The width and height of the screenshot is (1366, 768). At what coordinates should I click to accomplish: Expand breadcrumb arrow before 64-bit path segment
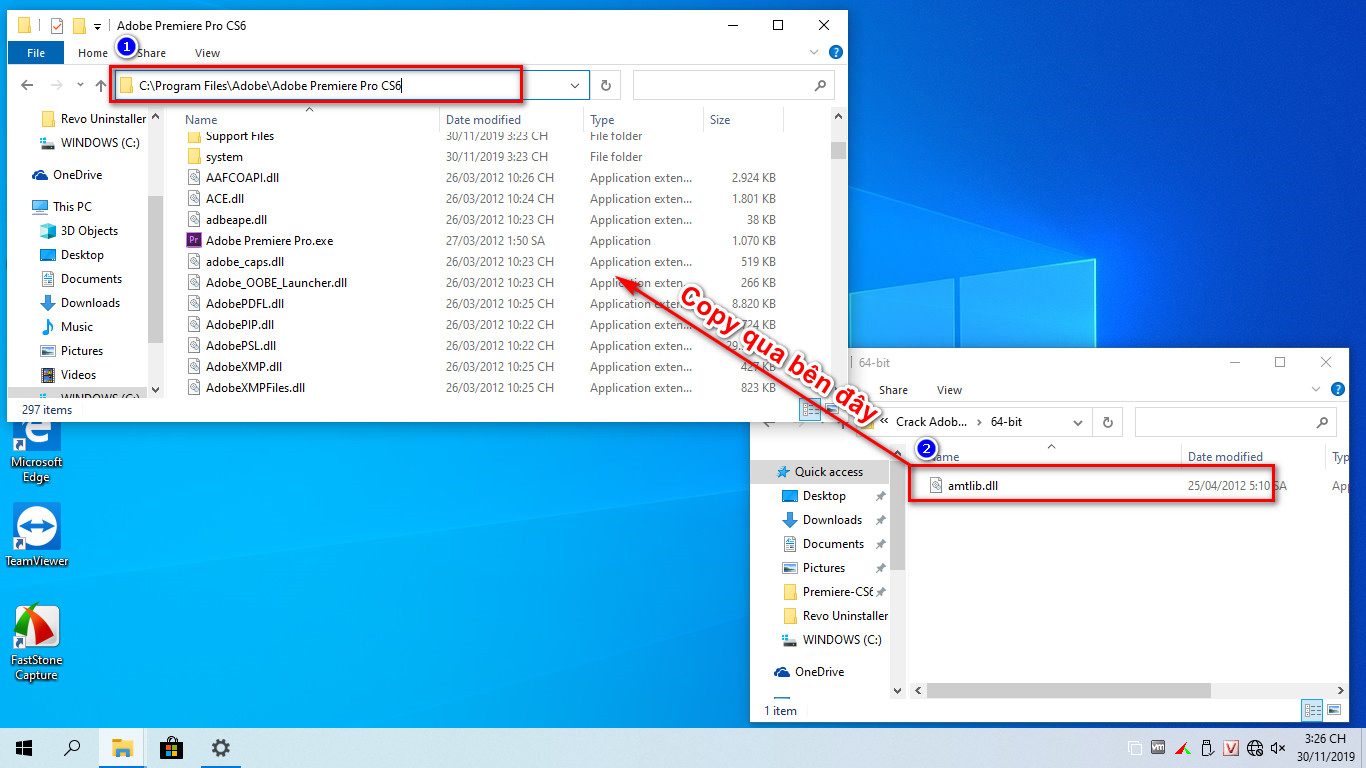click(979, 422)
